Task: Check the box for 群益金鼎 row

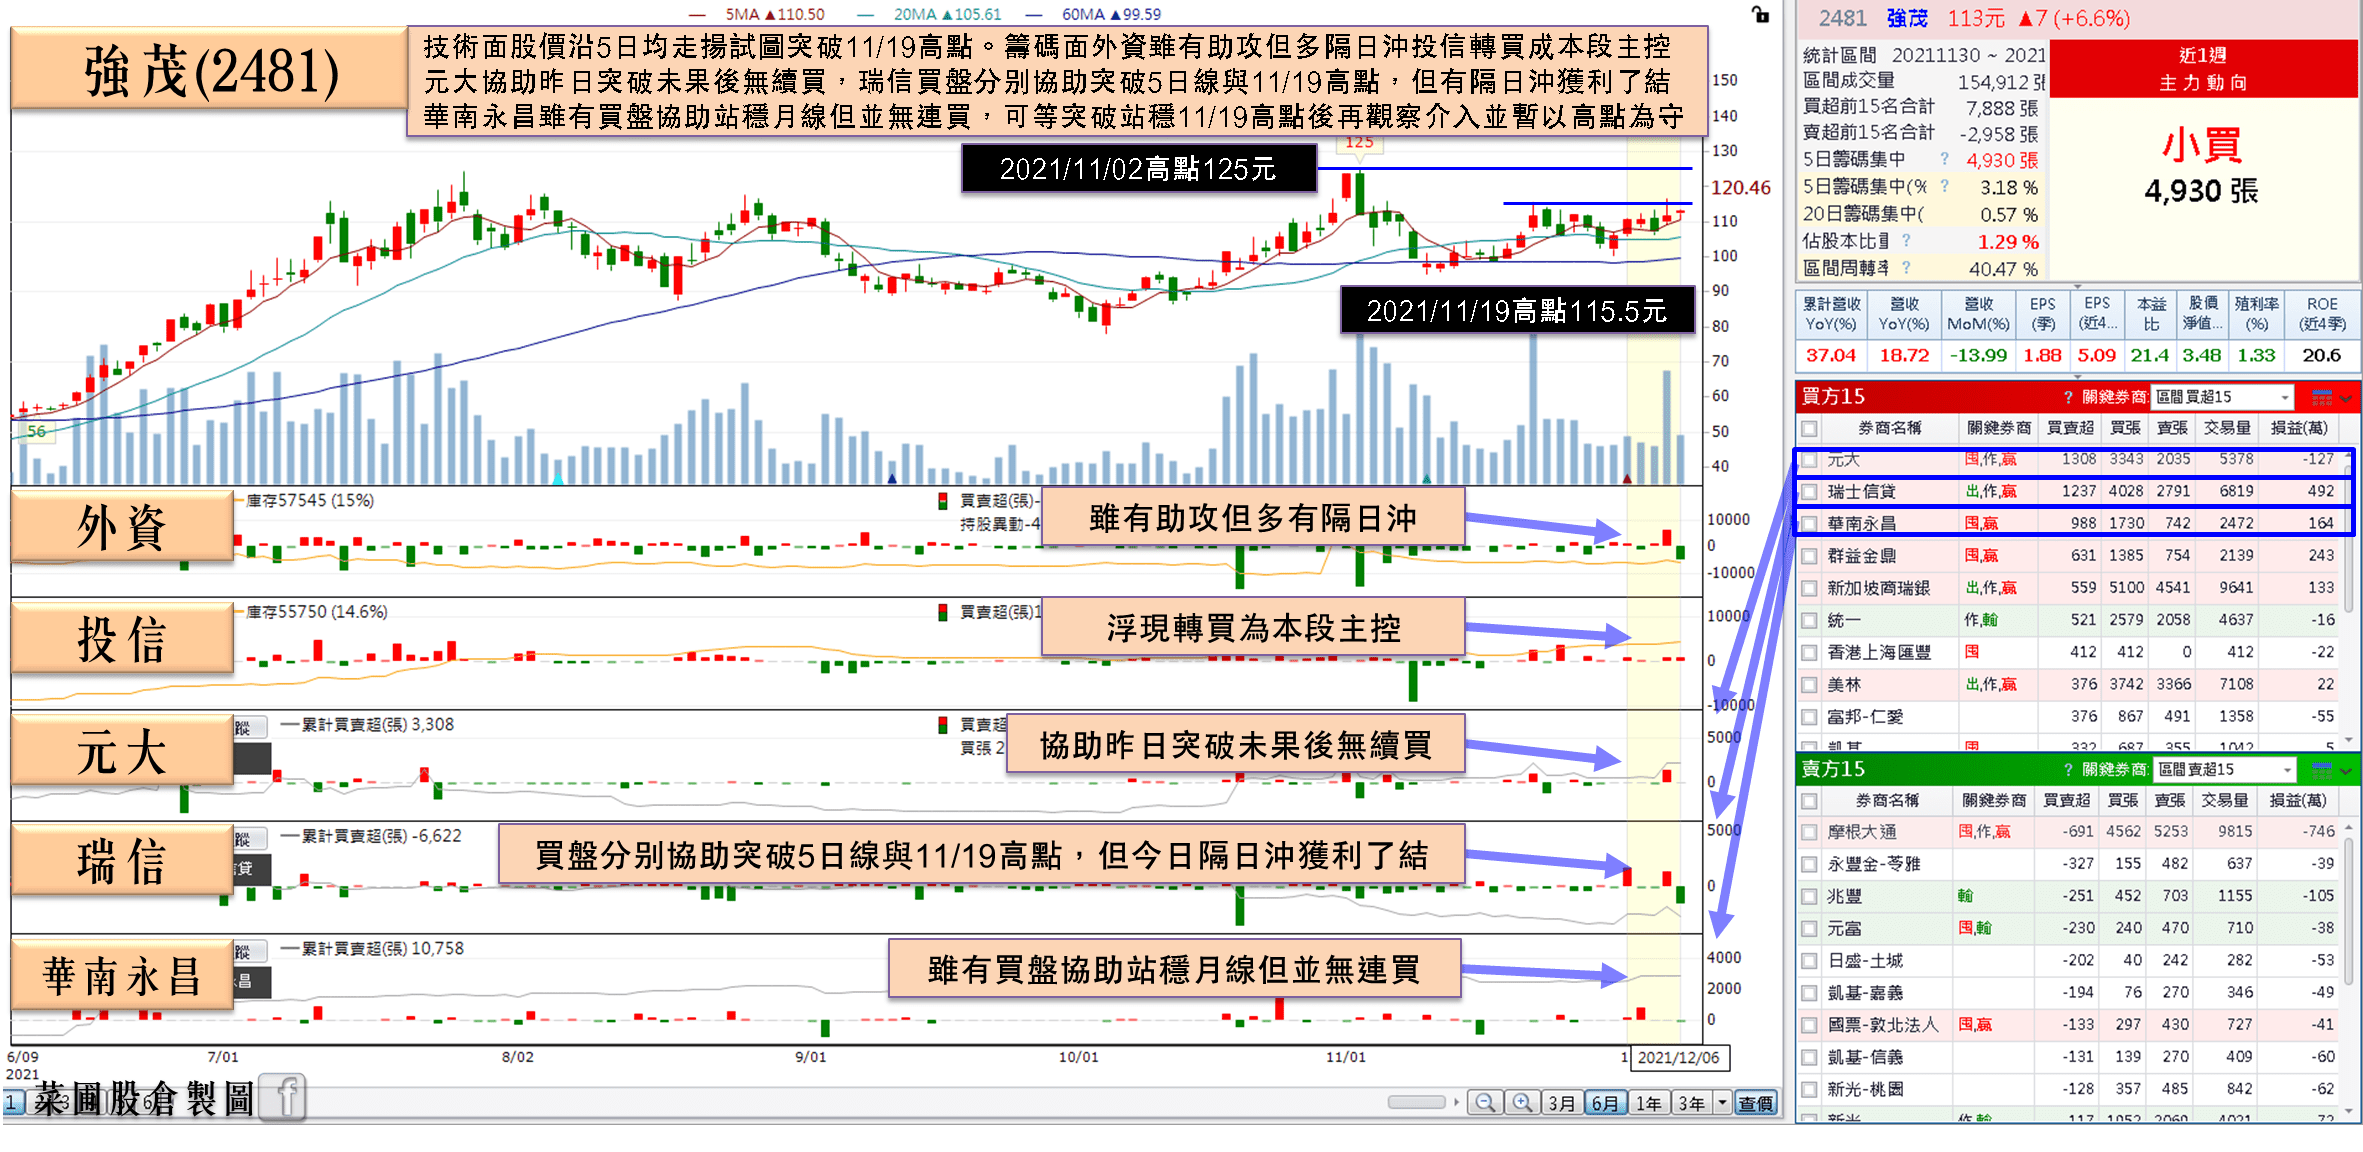Action: (x=1809, y=556)
